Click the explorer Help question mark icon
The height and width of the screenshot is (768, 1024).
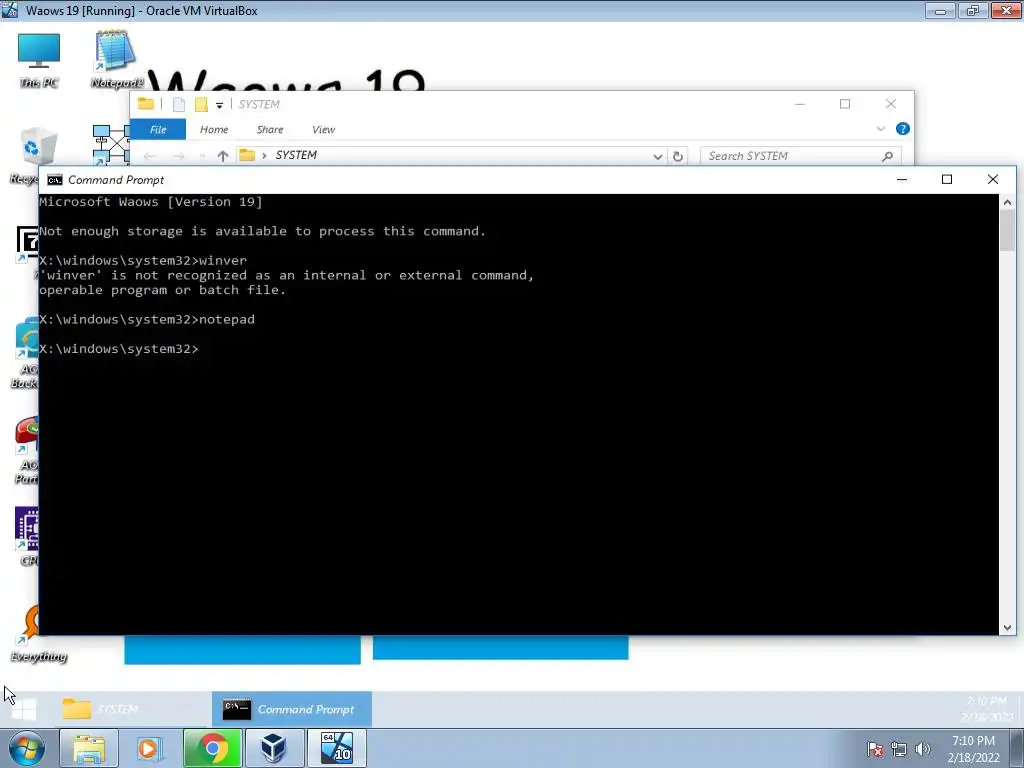point(903,129)
